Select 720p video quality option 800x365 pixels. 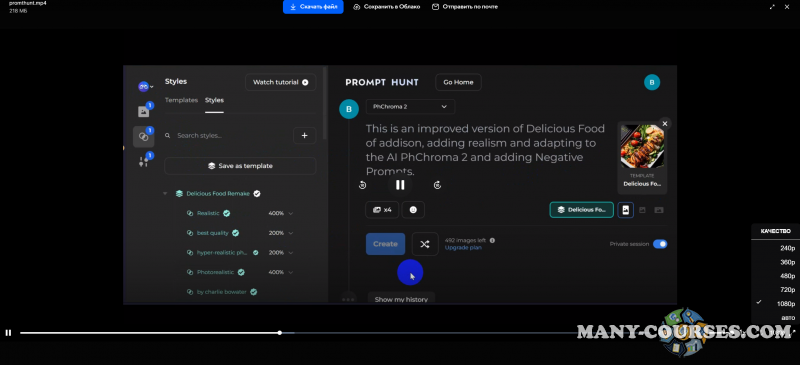[x=787, y=290]
